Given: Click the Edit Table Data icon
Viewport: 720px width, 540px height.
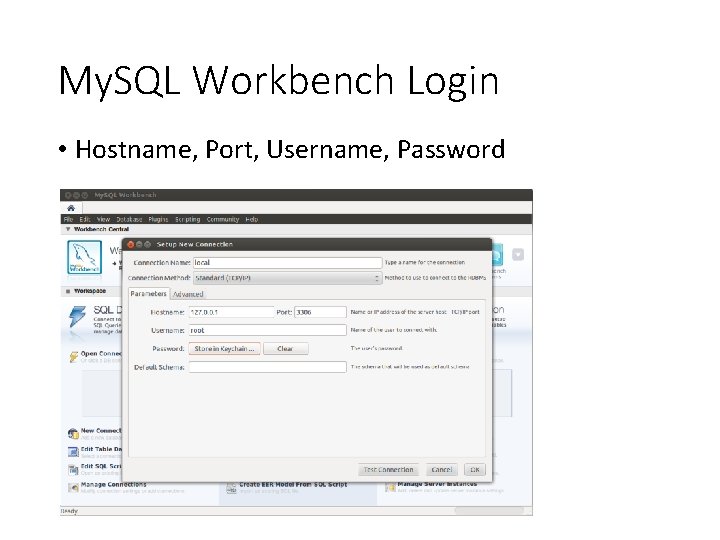Looking at the screenshot, I should click(73, 452).
